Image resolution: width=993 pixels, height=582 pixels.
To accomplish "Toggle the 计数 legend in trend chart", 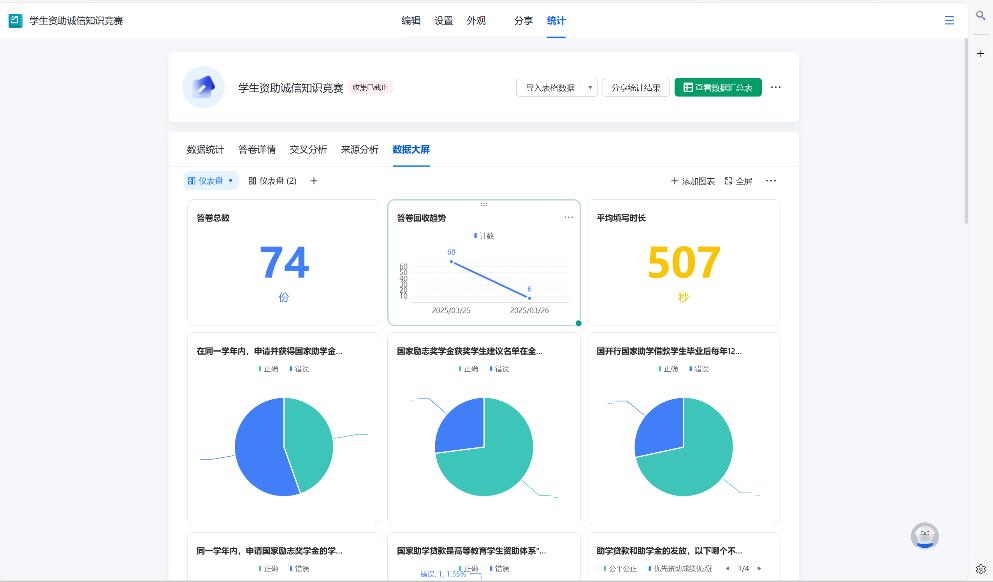I will coord(484,236).
